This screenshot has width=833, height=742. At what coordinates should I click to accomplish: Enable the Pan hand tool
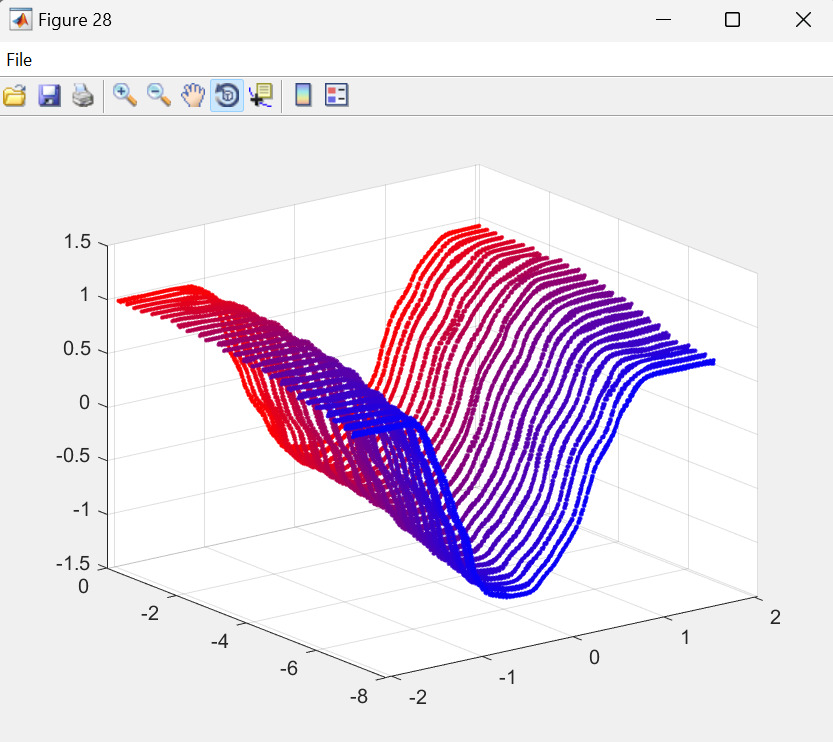point(192,96)
